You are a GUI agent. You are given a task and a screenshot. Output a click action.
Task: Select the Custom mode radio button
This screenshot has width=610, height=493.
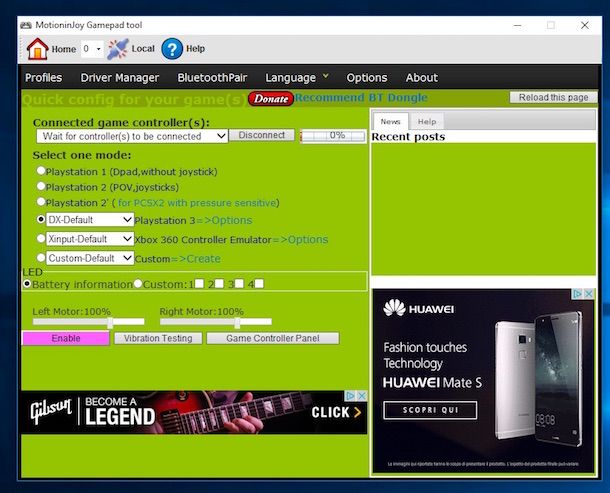[41, 257]
